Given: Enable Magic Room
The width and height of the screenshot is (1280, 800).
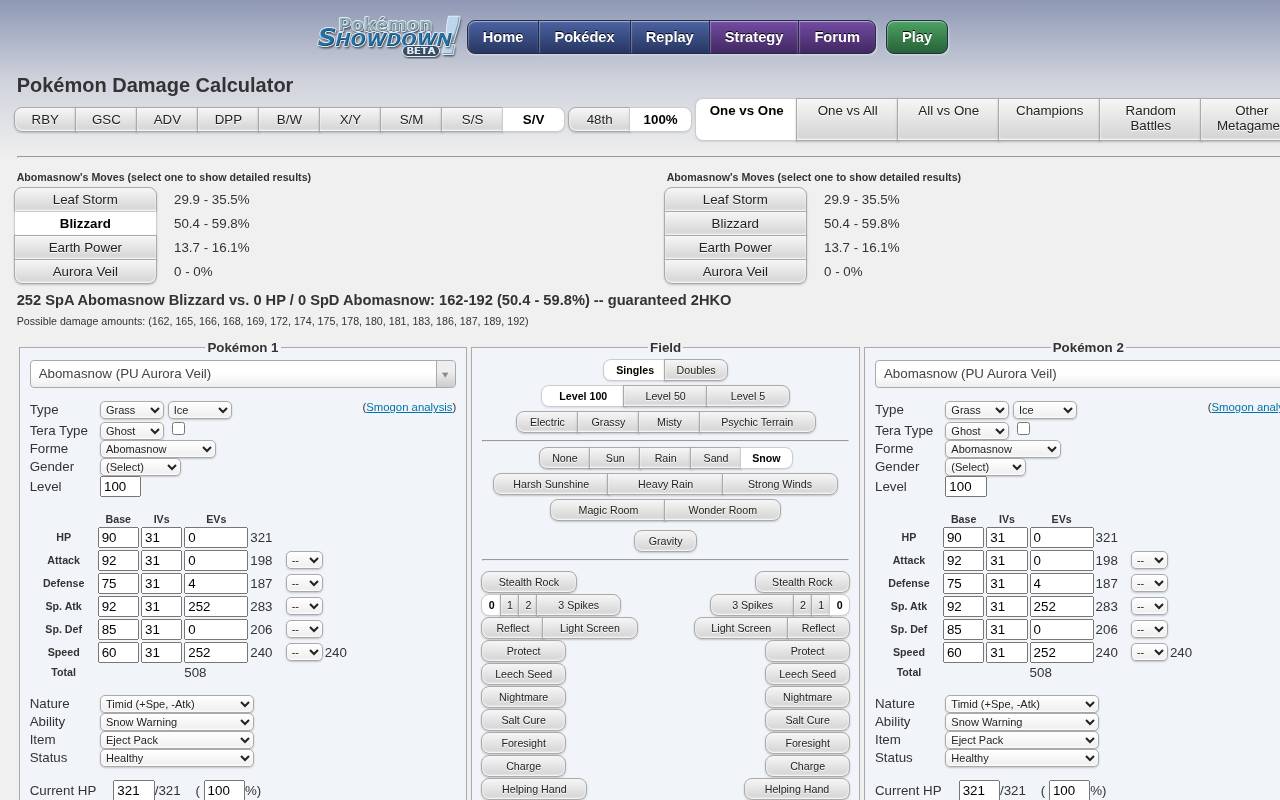Looking at the screenshot, I should (608, 510).
